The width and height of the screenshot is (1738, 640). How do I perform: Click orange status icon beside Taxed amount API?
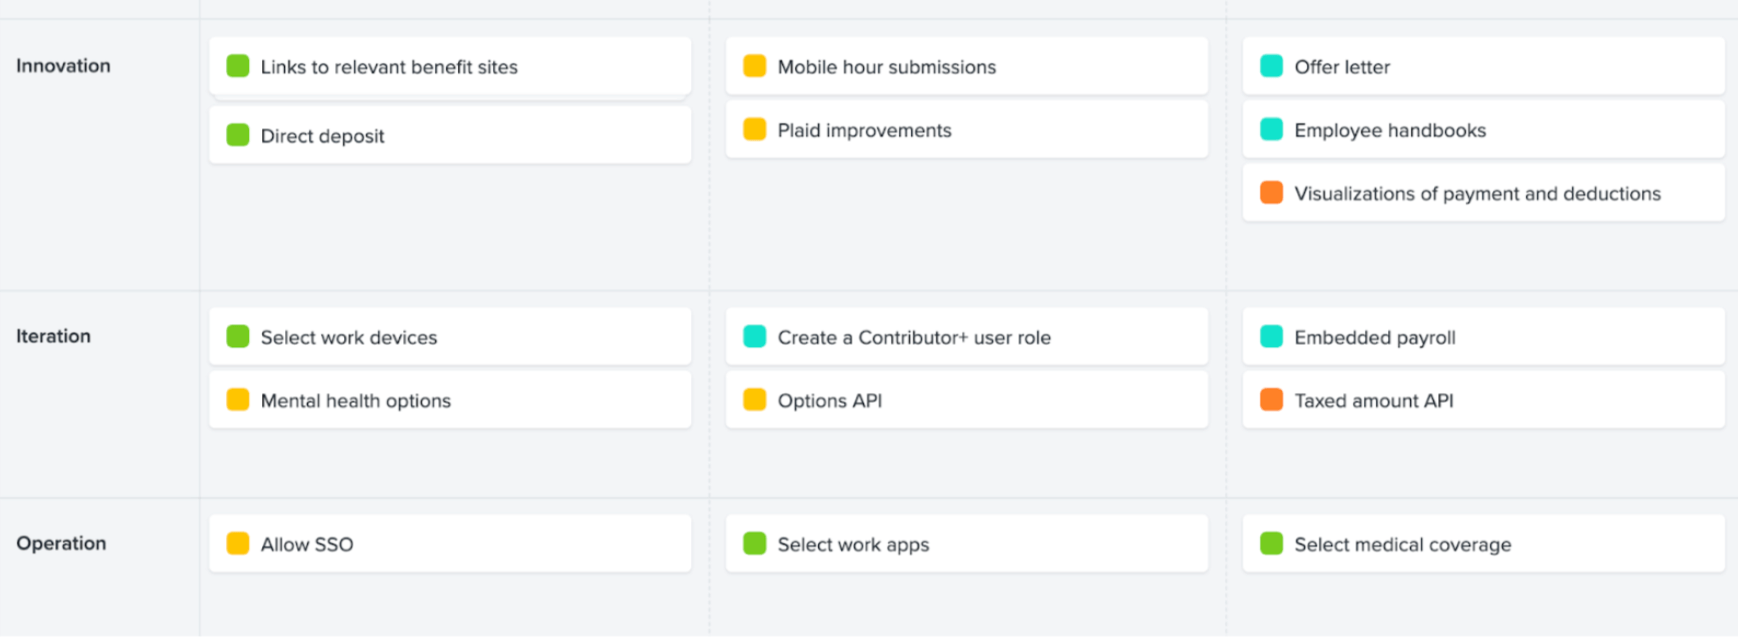(x=1271, y=400)
